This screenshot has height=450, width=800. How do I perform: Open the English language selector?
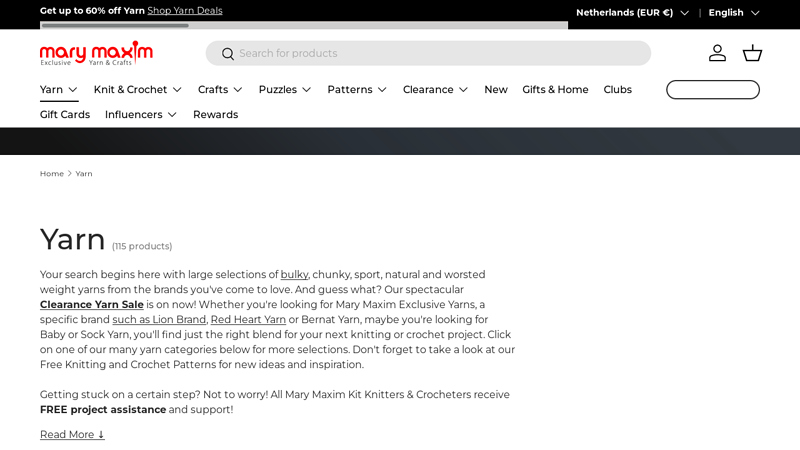(733, 13)
